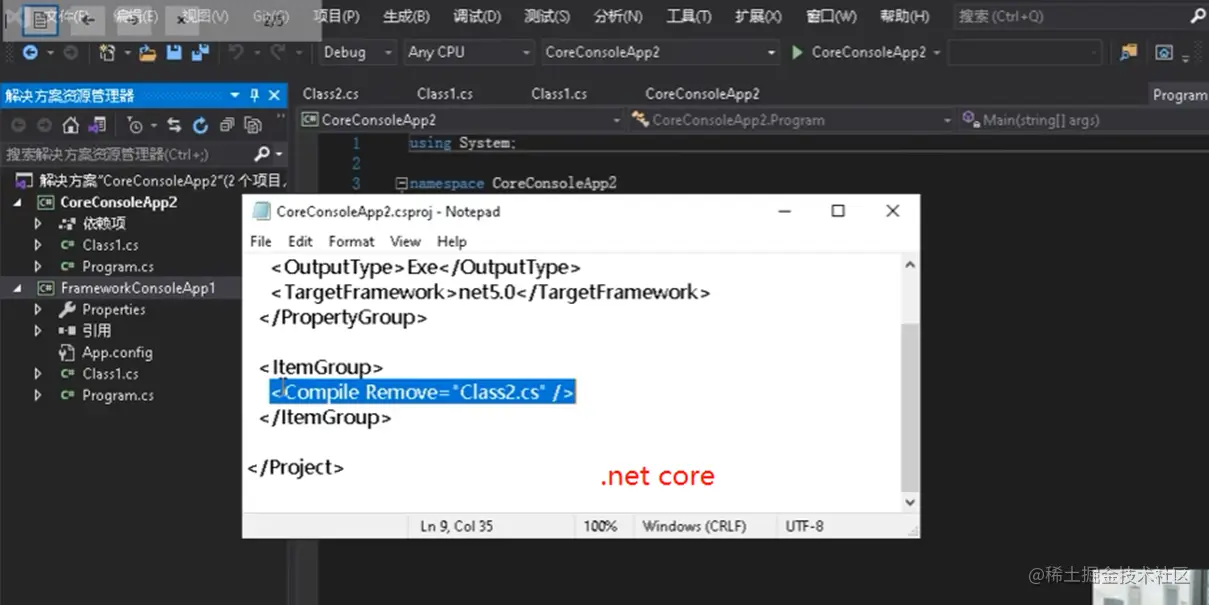Open the 调试(D) menu

pos(477,17)
